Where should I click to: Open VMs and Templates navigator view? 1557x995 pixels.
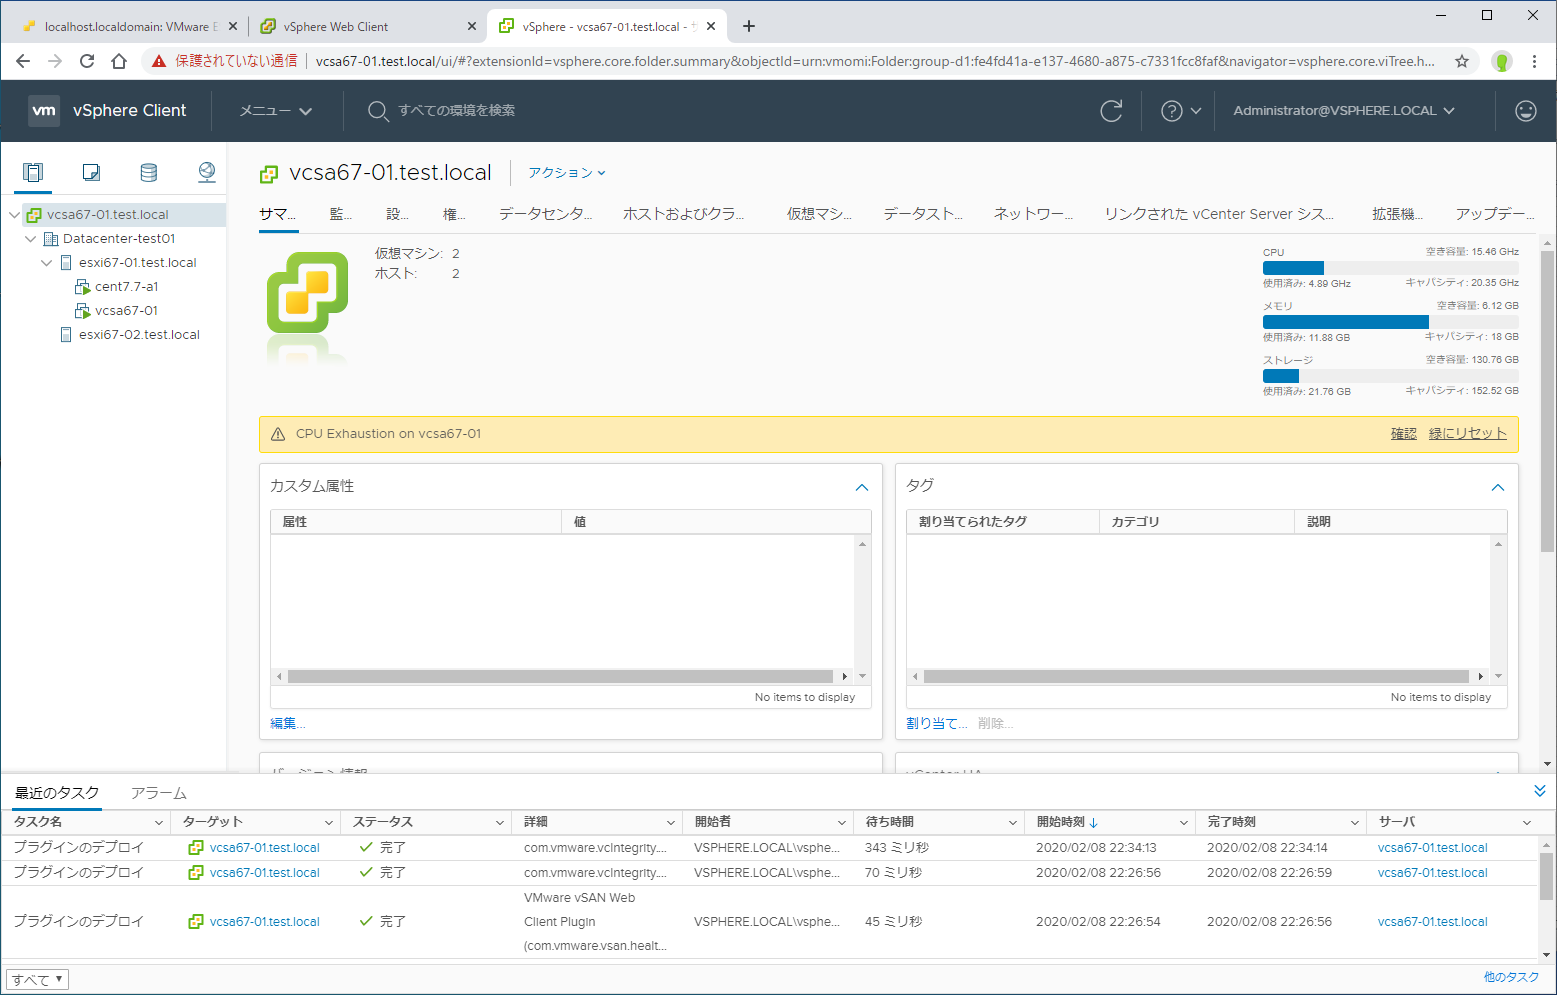click(91, 172)
